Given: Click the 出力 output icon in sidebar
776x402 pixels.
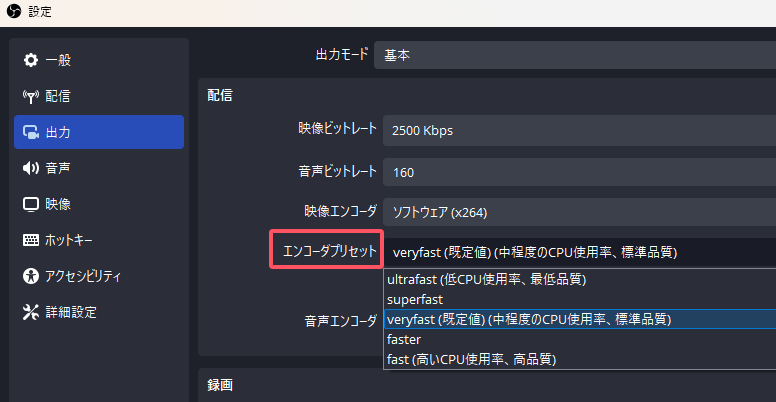Looking at the screenshot, I should click(30, 132).
